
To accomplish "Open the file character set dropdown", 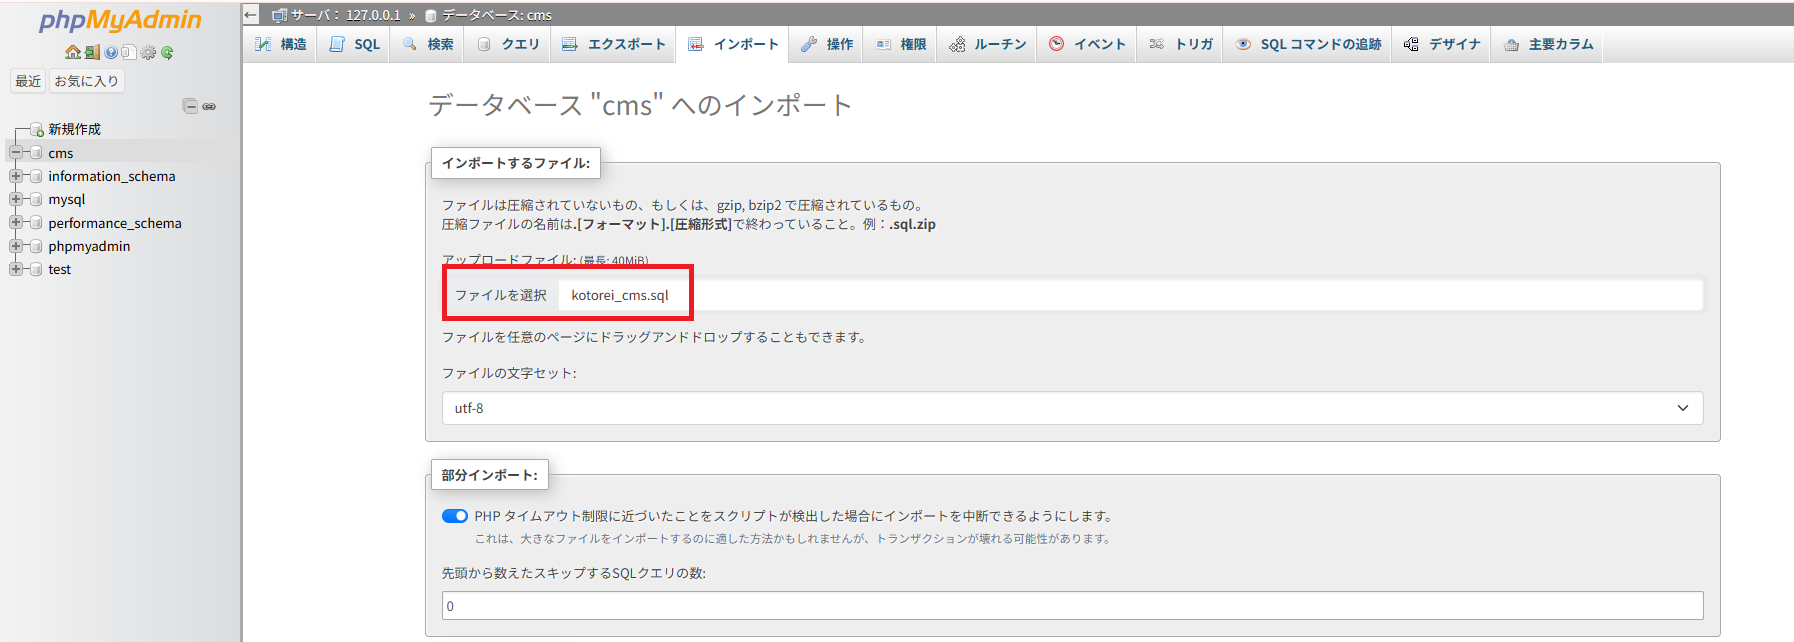I will coord(1072,408).
